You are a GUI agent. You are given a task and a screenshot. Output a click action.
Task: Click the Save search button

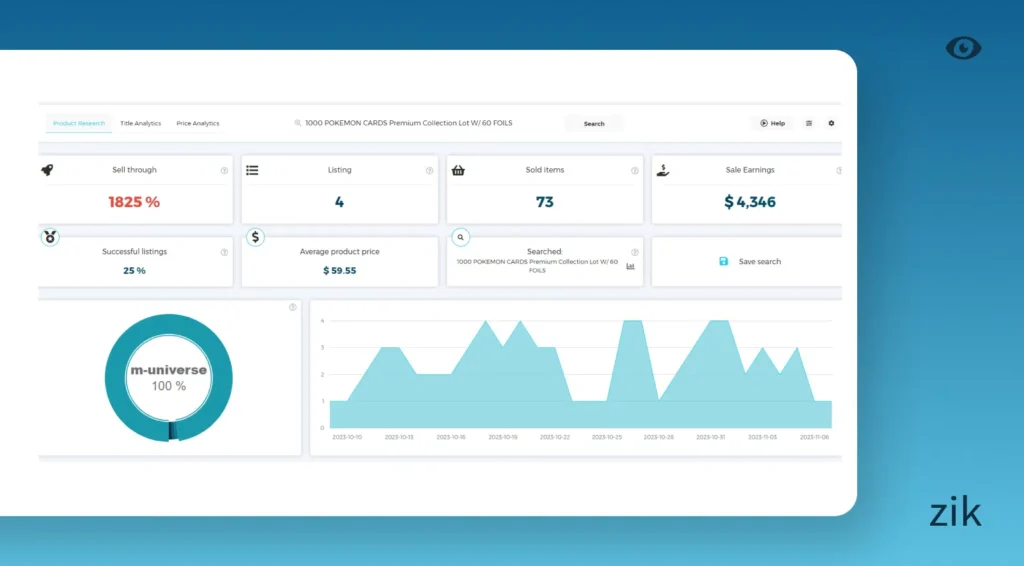pos(751,262)
